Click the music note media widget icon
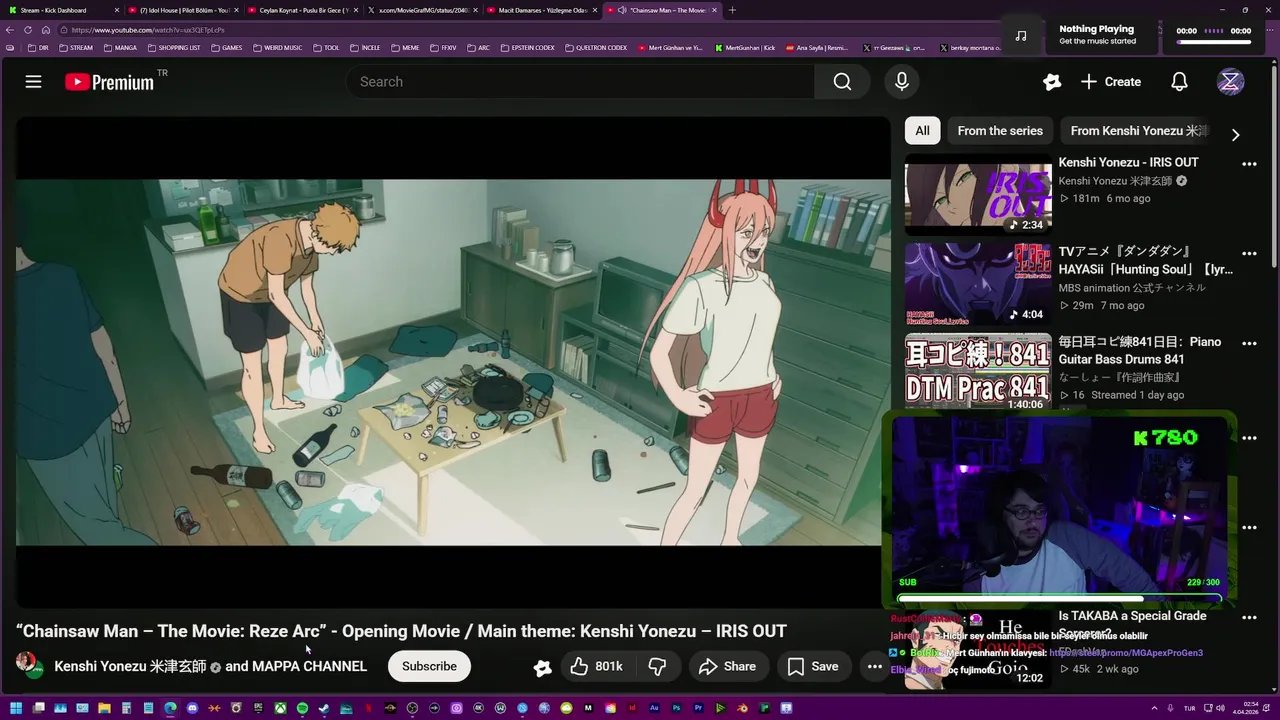The width and height of the screenshot is (1280, 720). pos(1020,36)
